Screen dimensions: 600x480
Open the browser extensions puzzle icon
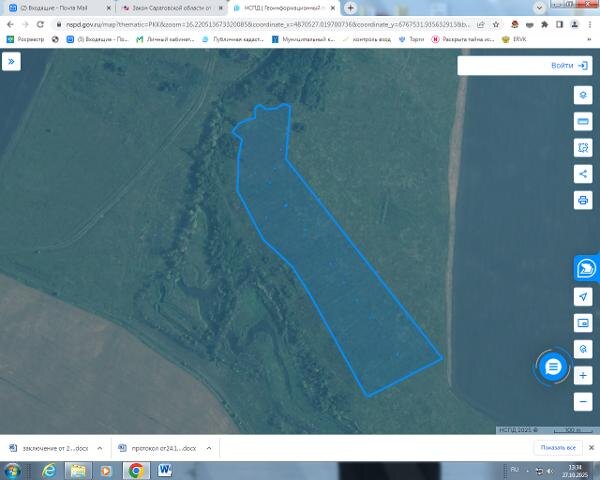tap(544, 24)
